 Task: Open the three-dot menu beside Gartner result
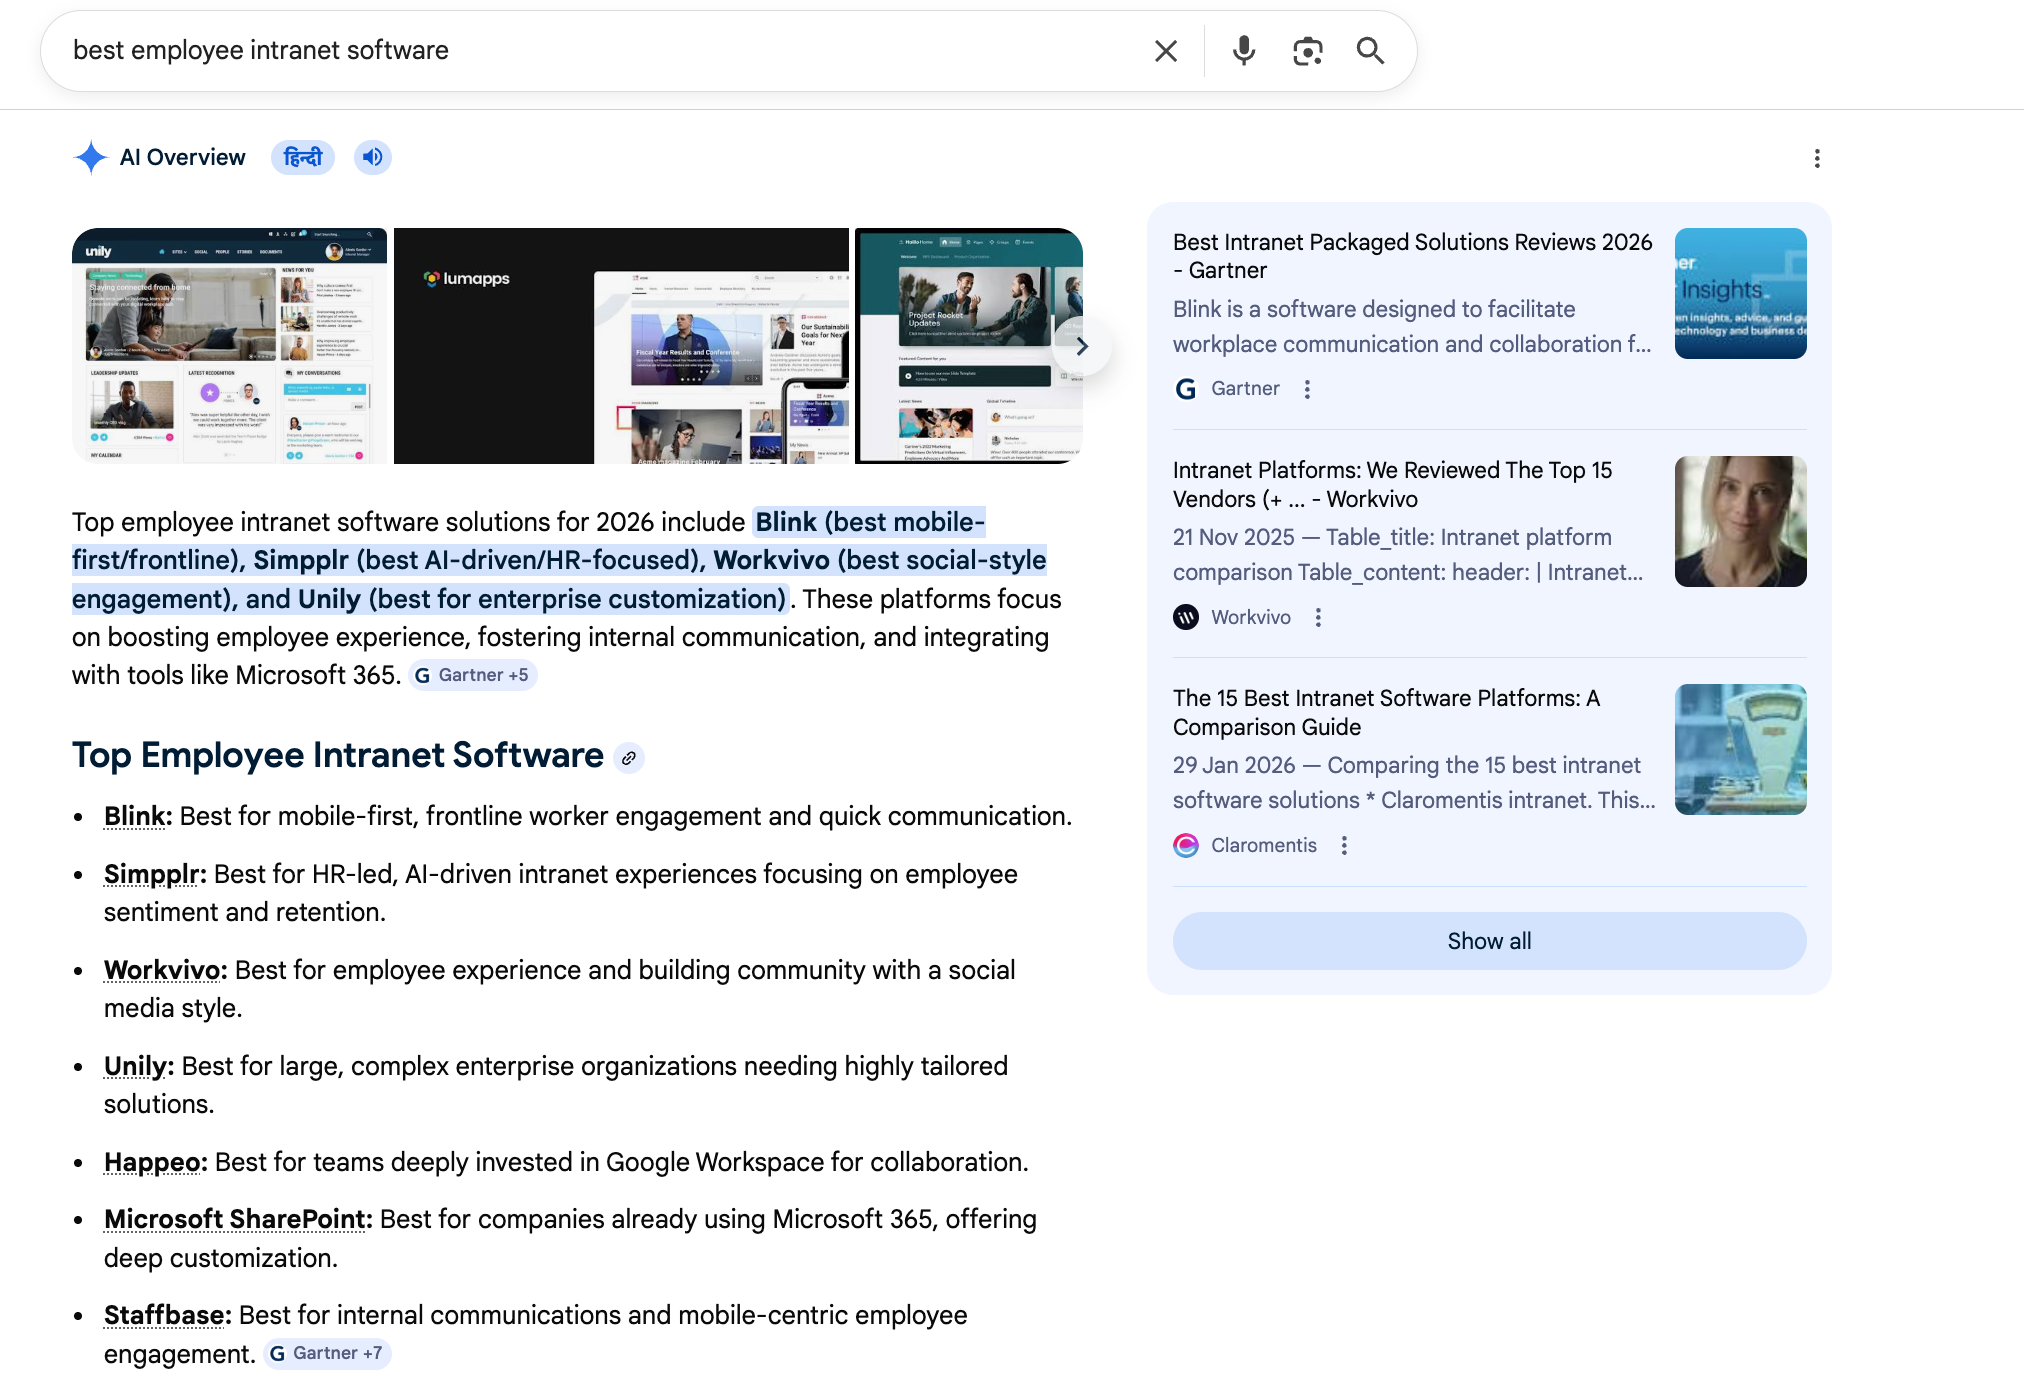click(x=1307, y=388)
